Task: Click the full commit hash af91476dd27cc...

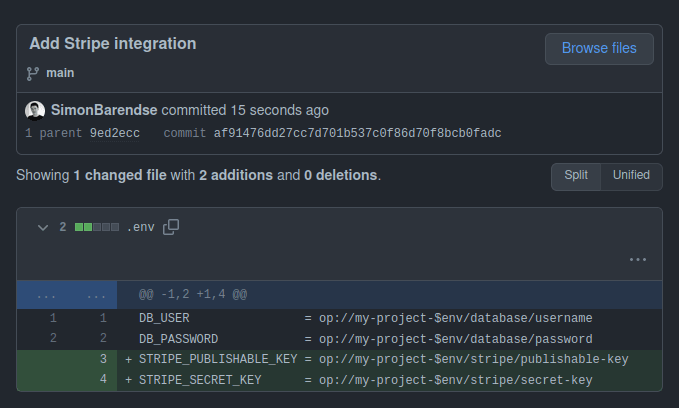Action: (357, 133)
